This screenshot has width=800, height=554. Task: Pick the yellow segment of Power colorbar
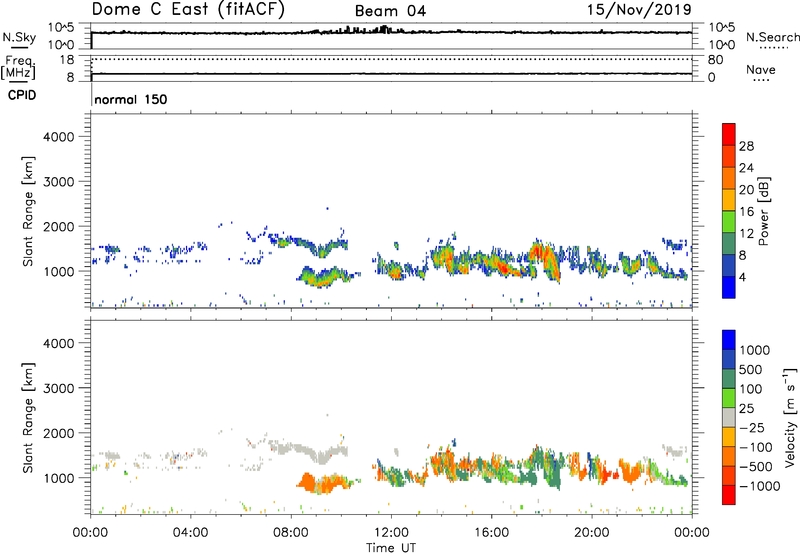(729, 200)
